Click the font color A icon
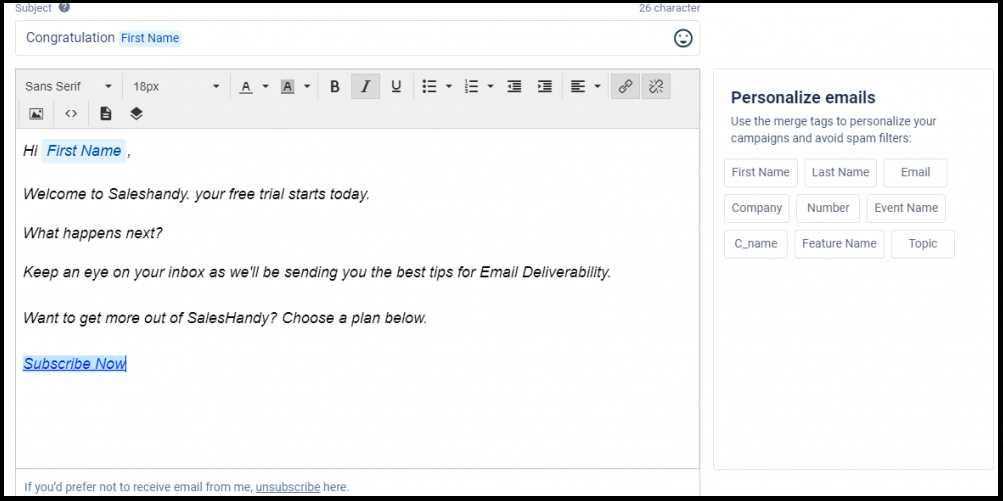Image resolution: width=1004 pixels, height=501 pixels. coord(245,86)
